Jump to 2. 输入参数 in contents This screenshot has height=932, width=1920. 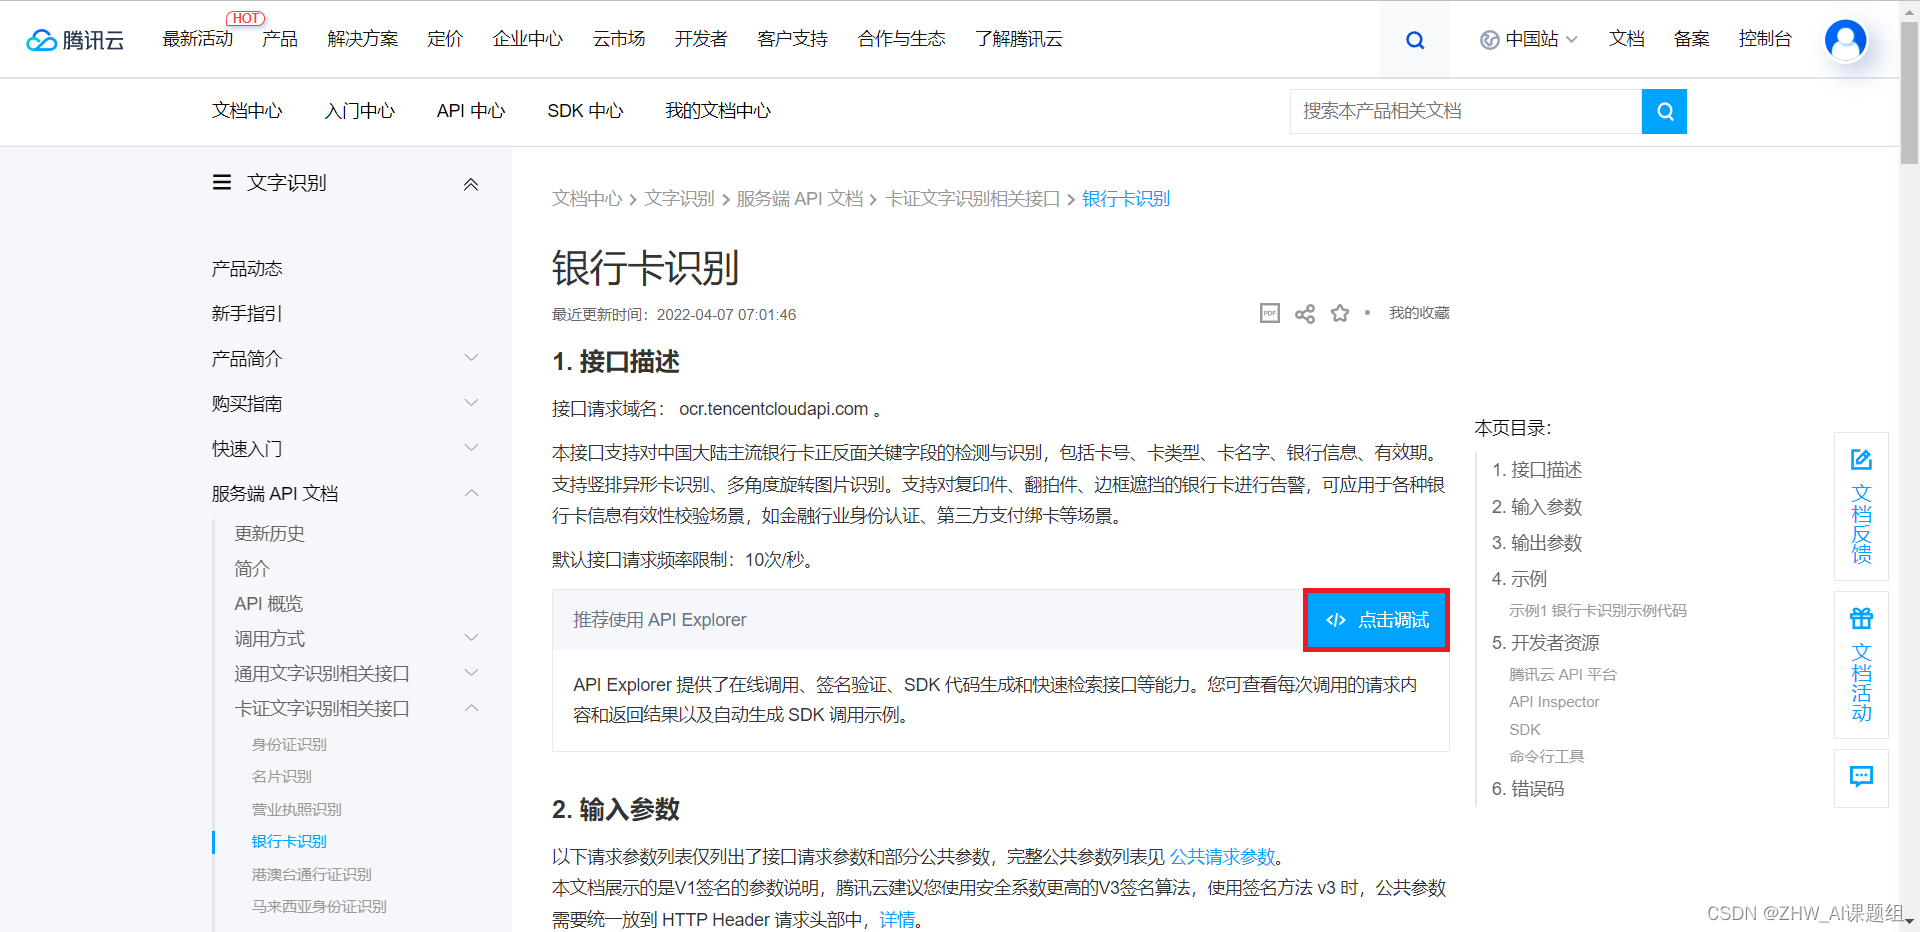pyautogui.click(x=1537, y=507)
